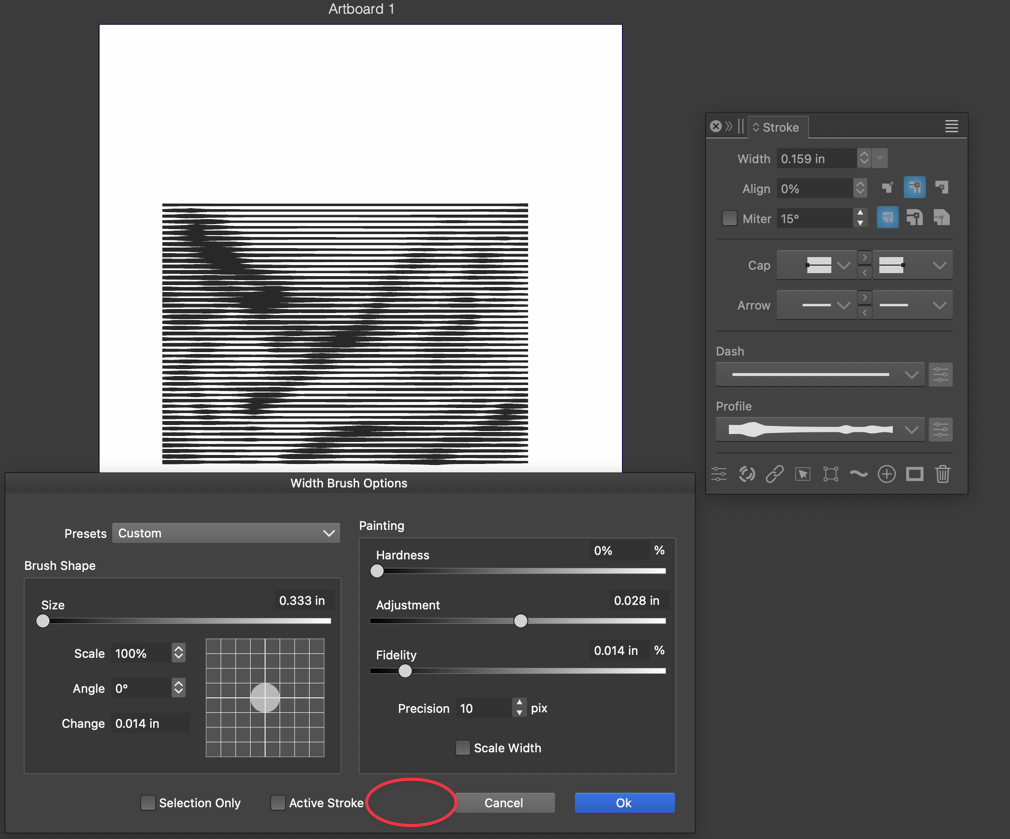Enable the Active Stroke checkbox

tap(278, 803)
